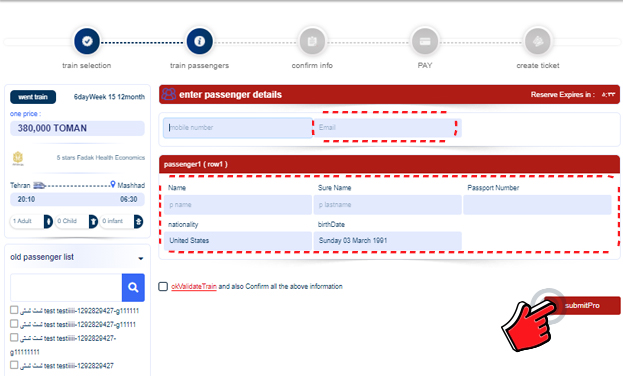Select the went train tab
Viewport: 623px width, 376px height.
[x=33, y=97]
